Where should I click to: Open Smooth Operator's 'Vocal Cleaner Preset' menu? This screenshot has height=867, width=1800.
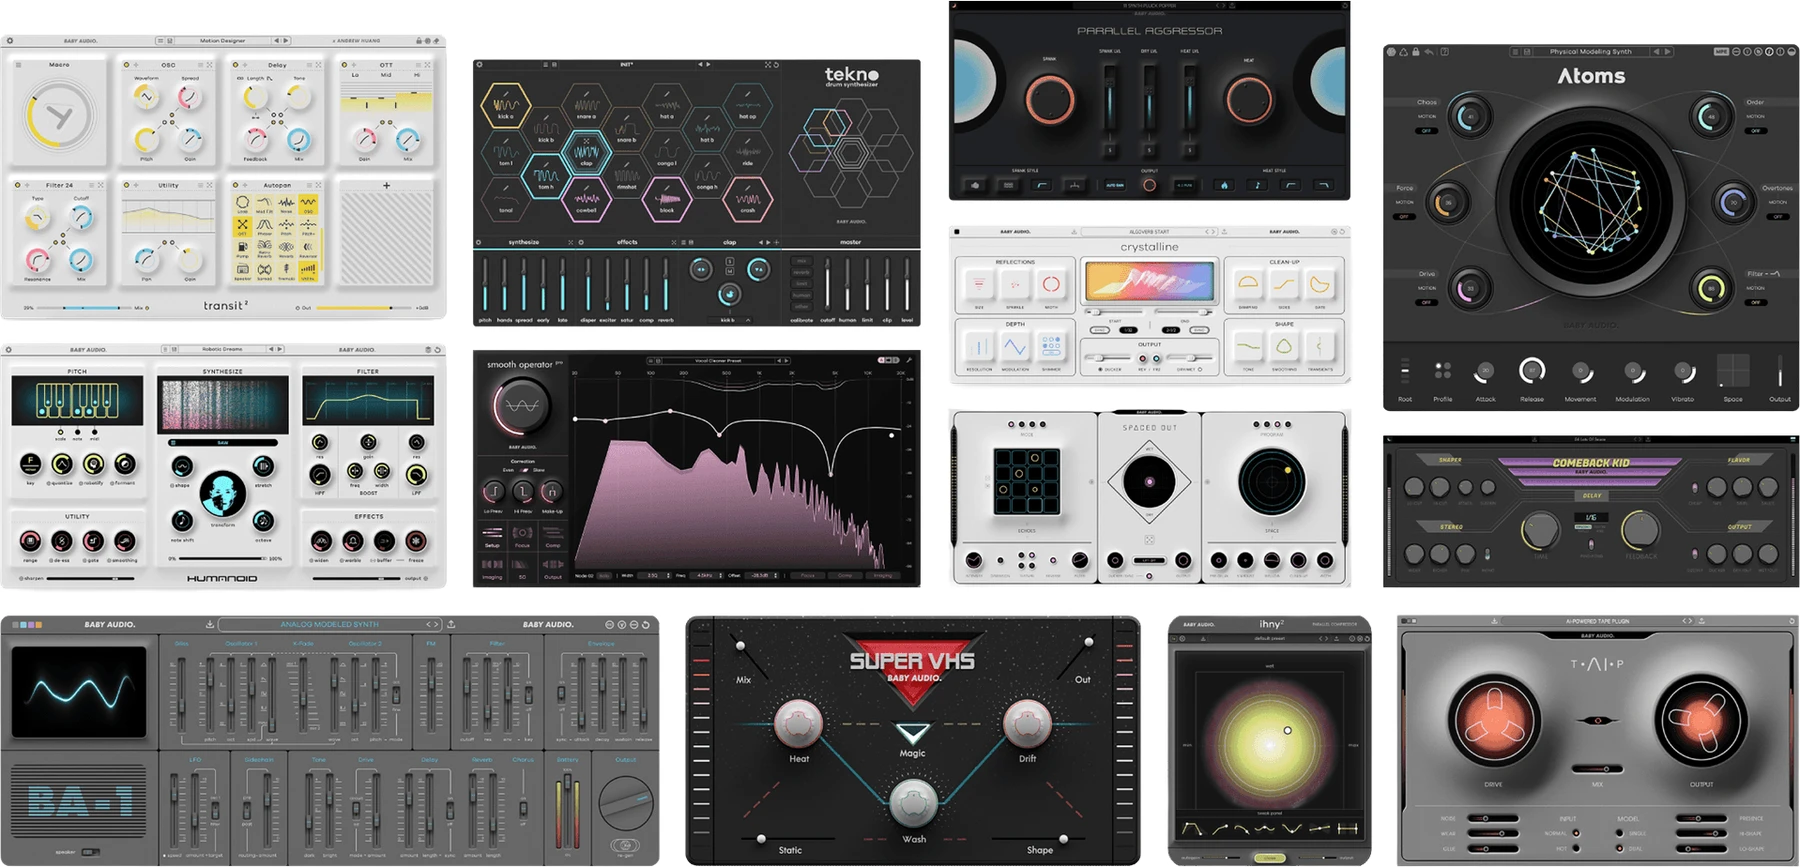pyautogui.click(x=717, y=360)
